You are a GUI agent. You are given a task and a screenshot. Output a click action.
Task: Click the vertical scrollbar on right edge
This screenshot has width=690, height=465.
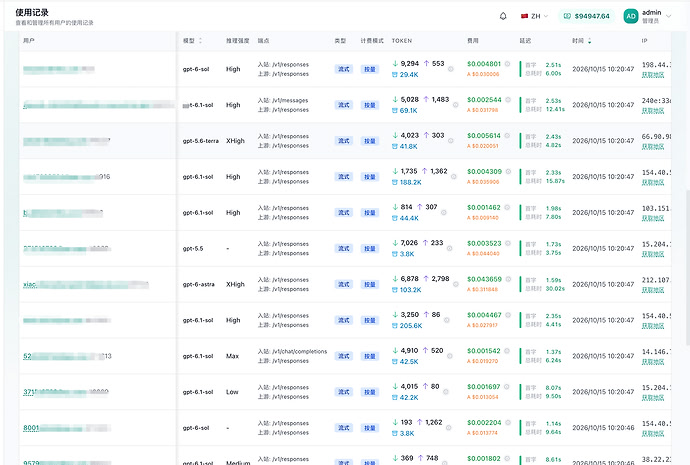click(687, 267)
